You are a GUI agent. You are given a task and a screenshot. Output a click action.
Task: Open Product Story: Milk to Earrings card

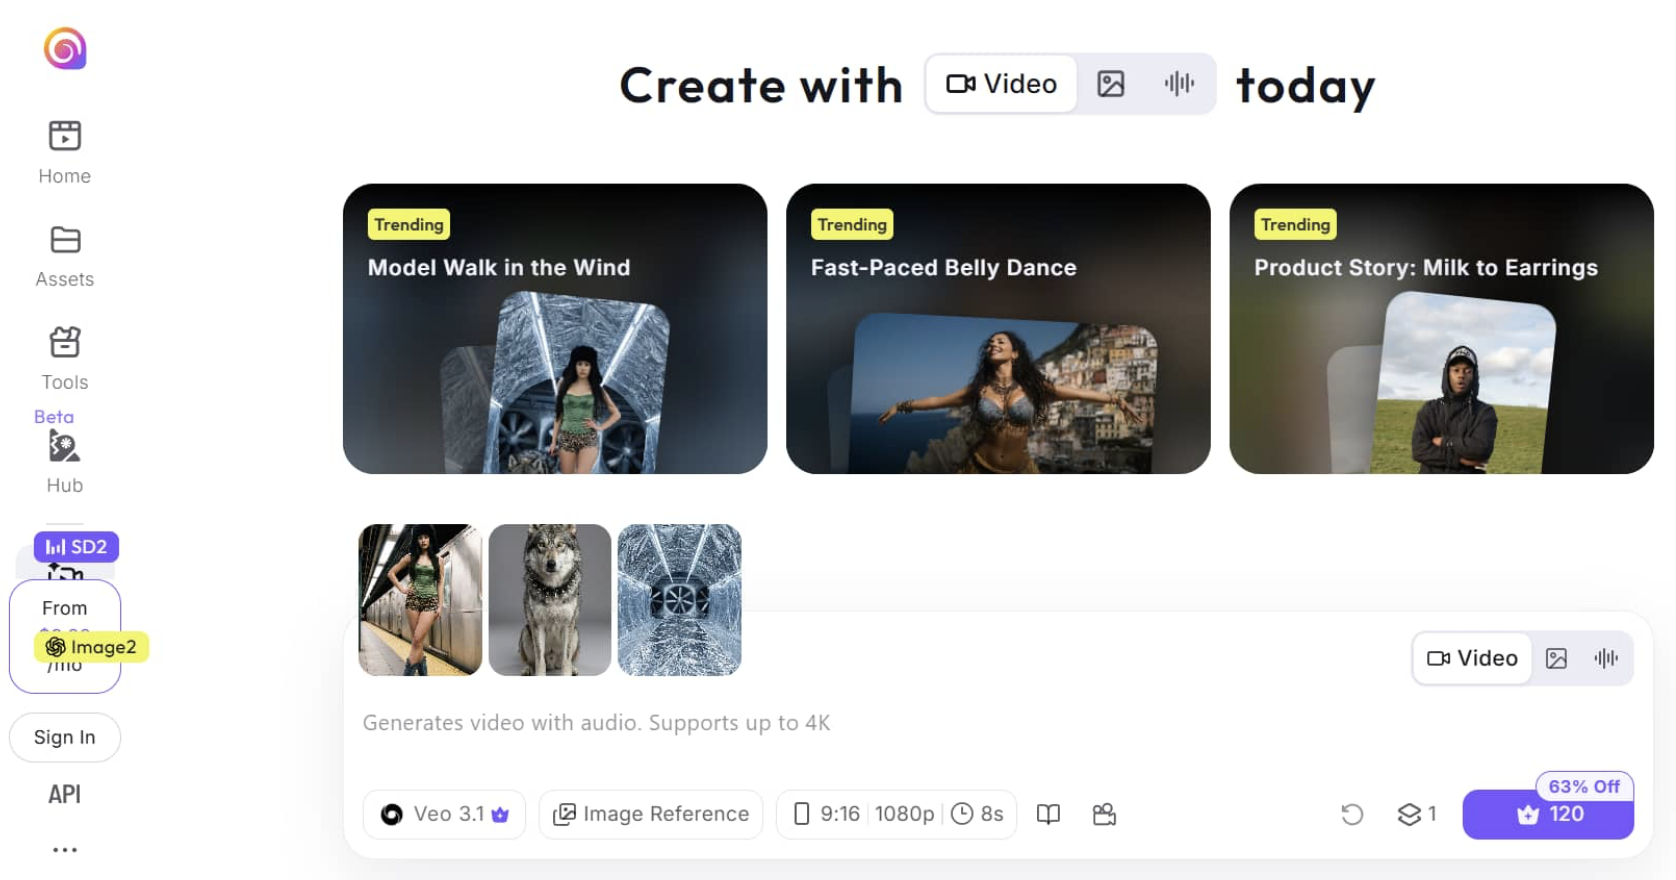tap(1441, 329)
